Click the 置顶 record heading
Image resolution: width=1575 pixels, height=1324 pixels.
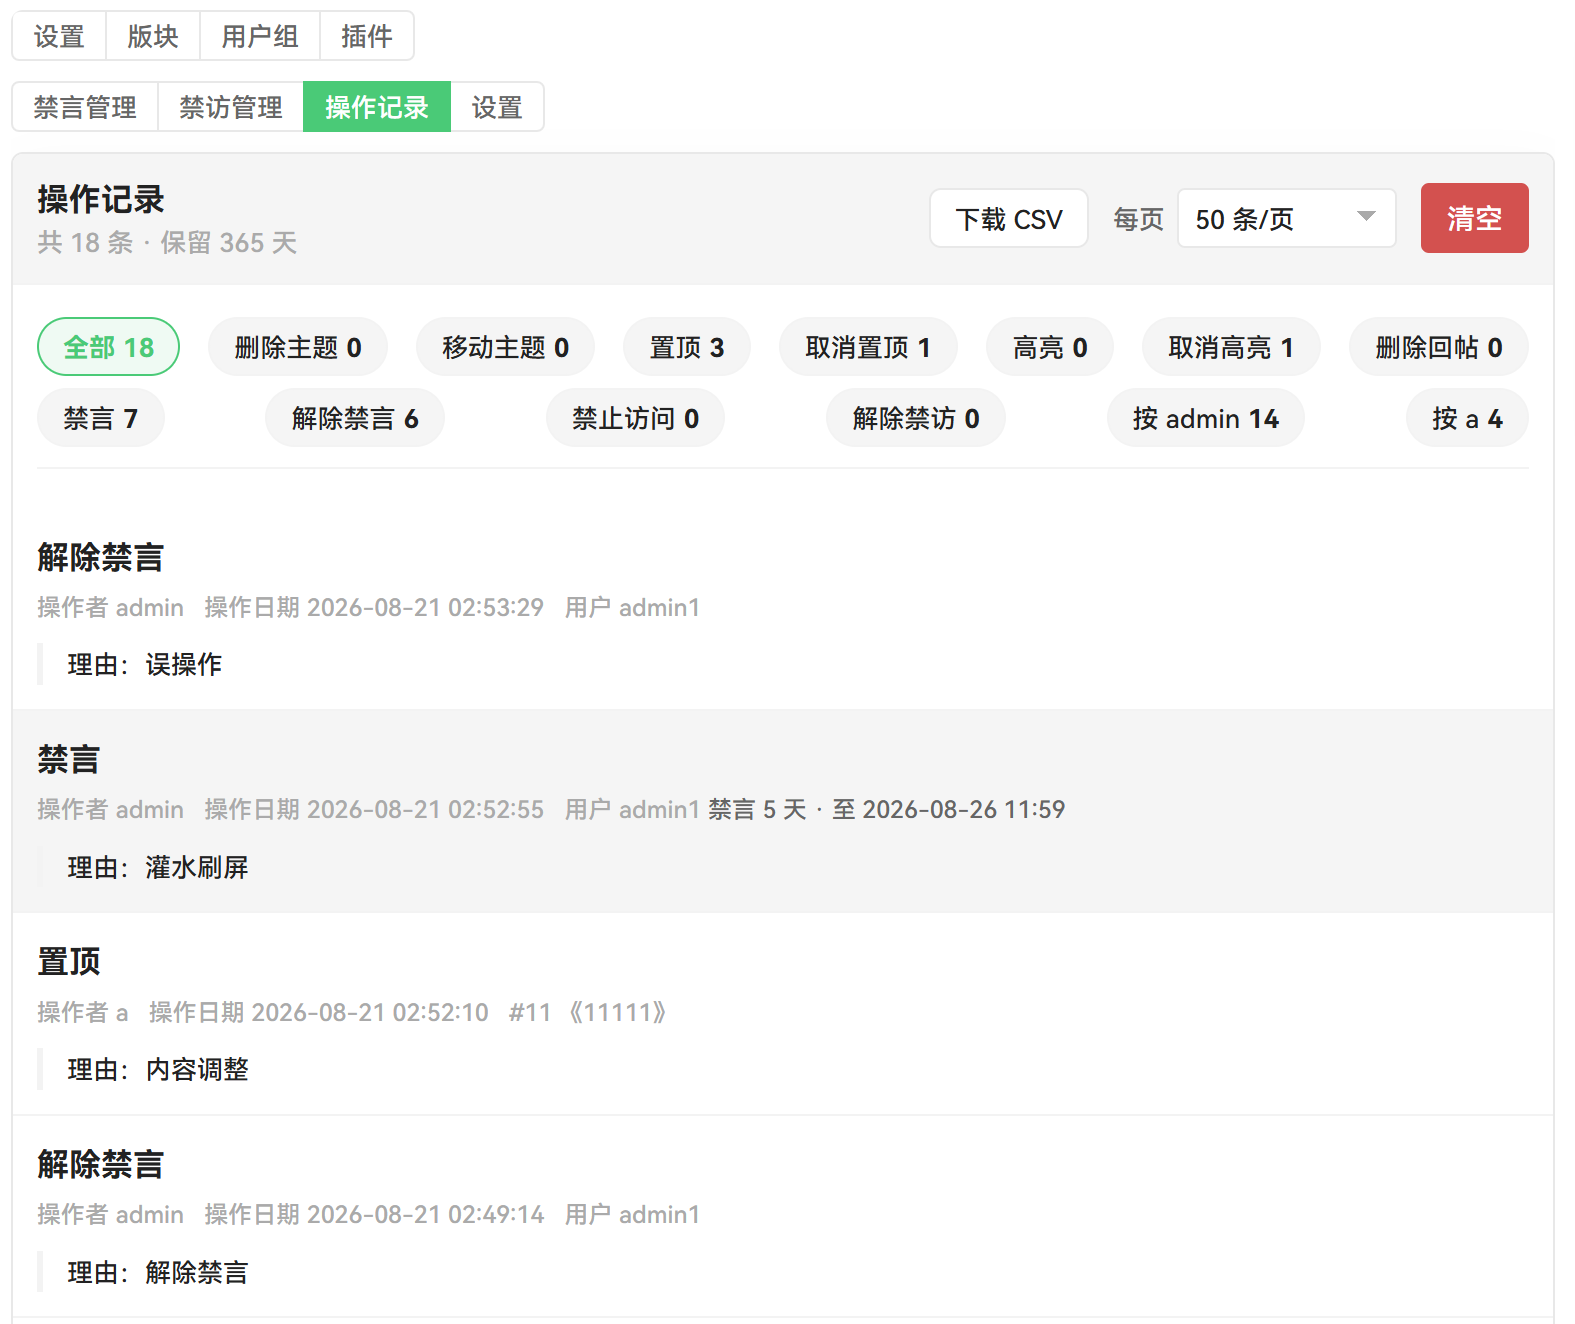69,961
